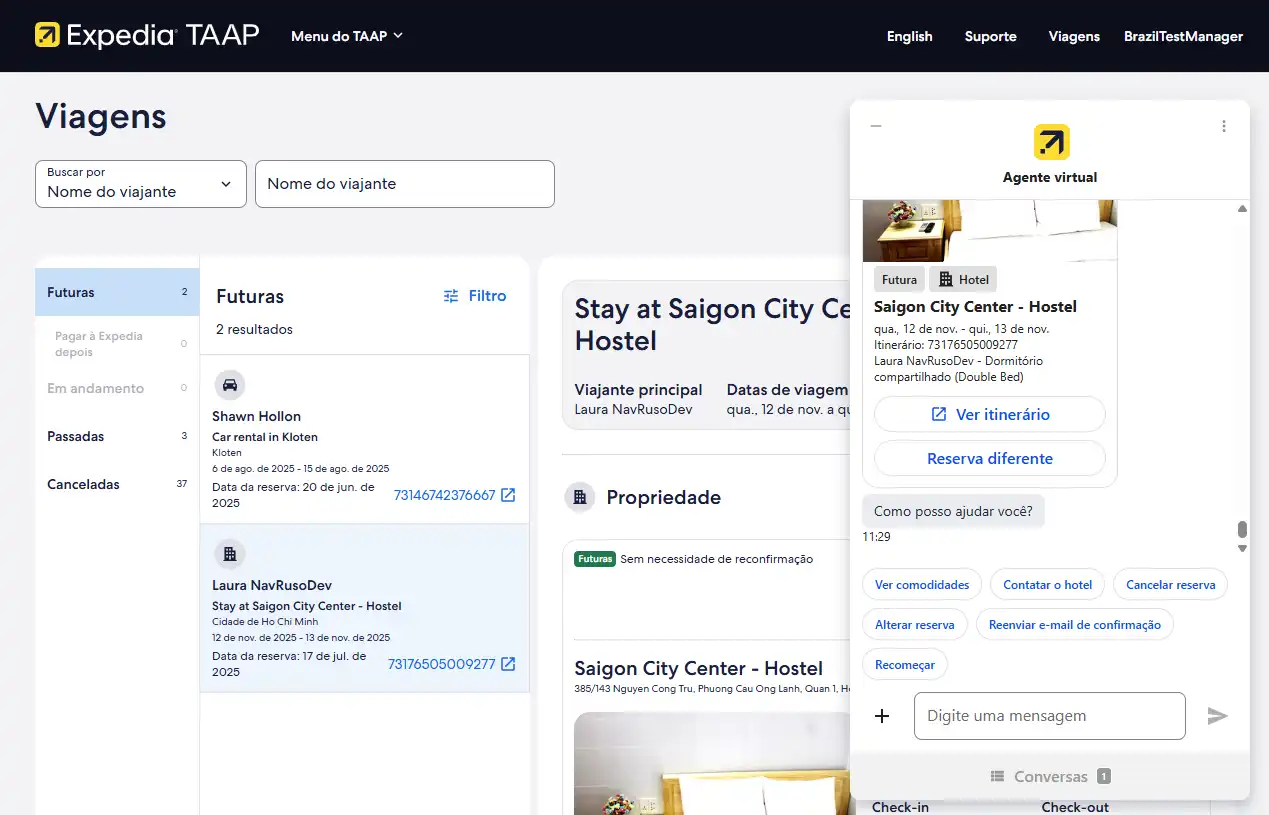The image size is (1269, 815).
Task: Select the Futuras trips tab
Action: pos(117,292)
